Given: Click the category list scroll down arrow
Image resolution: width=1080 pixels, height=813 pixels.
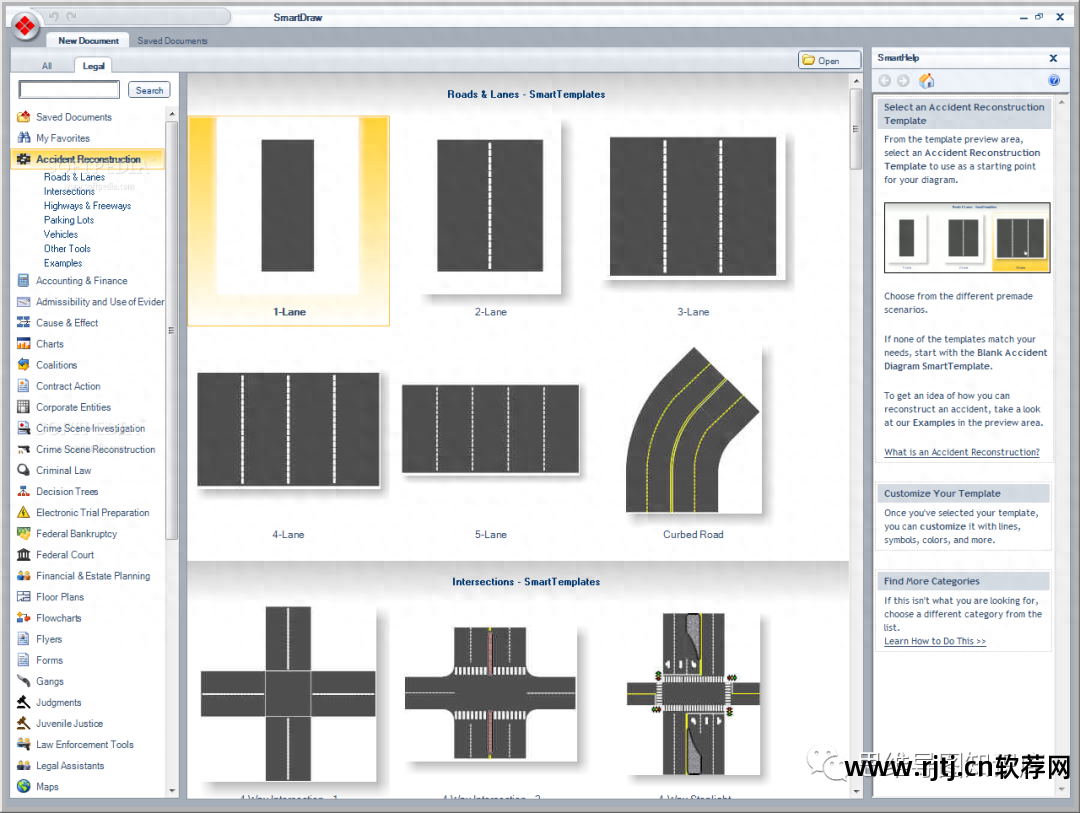Looking at the screenshot, I should [172, 791].
